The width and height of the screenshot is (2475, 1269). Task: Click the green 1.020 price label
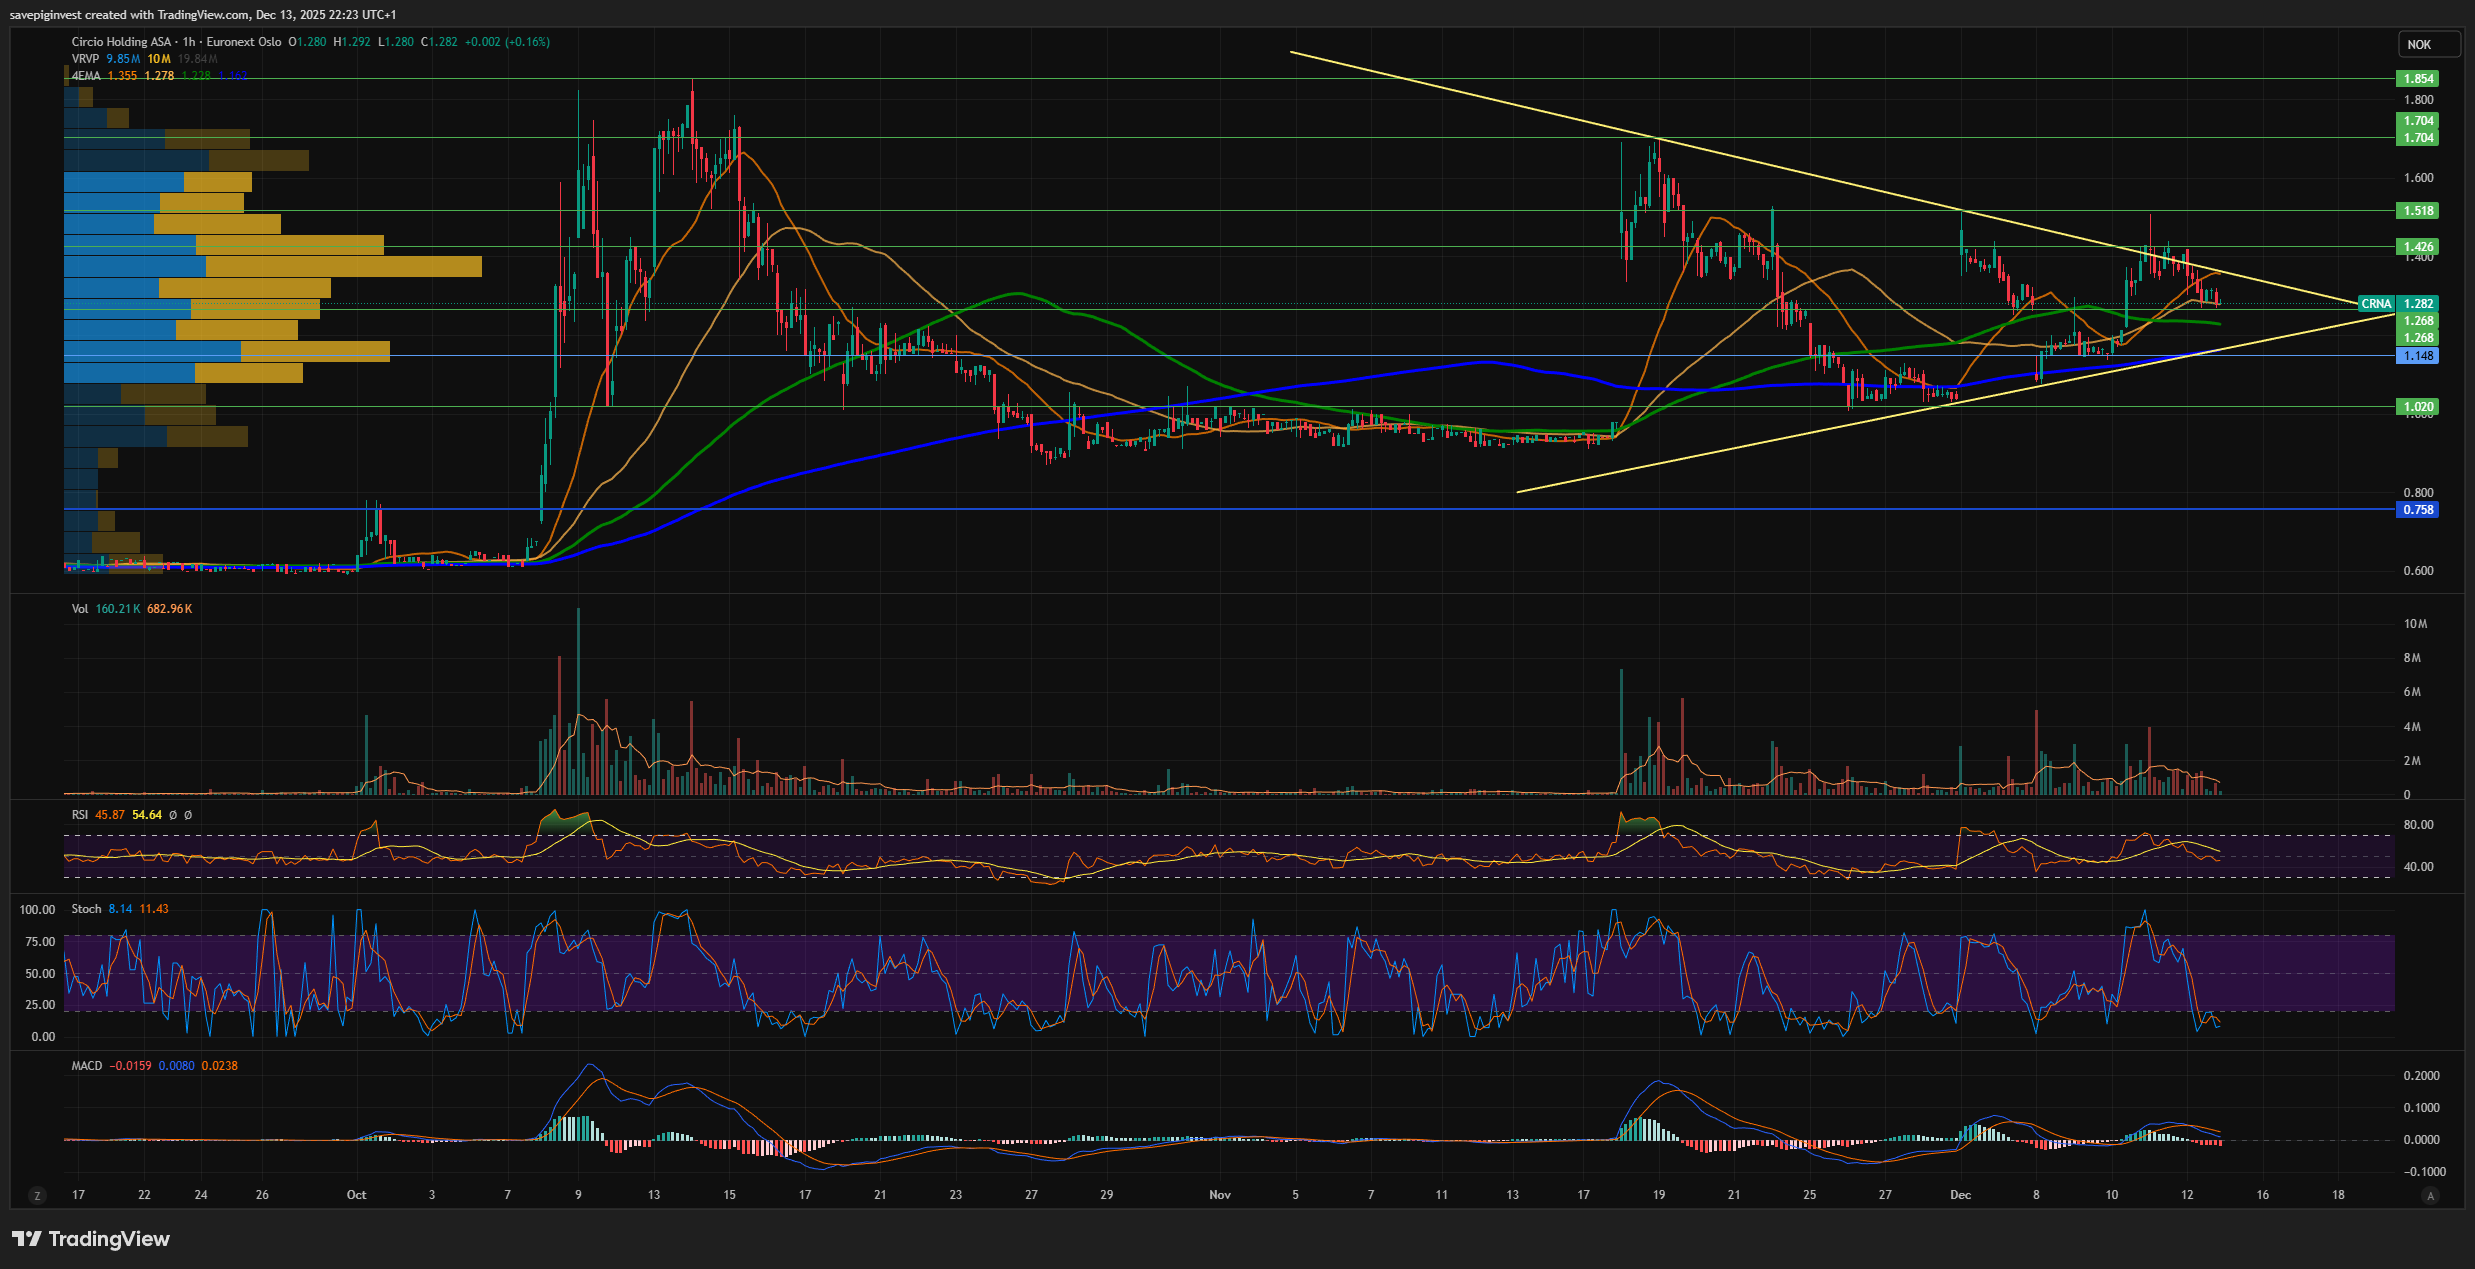[x=2418, y=407]
